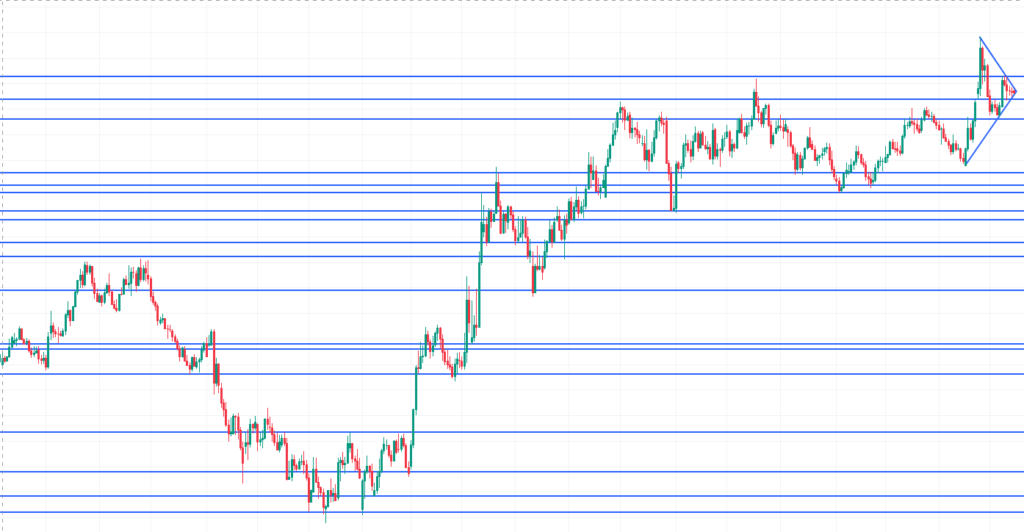Viewport: 1024px width, 532px height.
Task: Select the bottommost blue horizontal line
Action: coord(500,513)
